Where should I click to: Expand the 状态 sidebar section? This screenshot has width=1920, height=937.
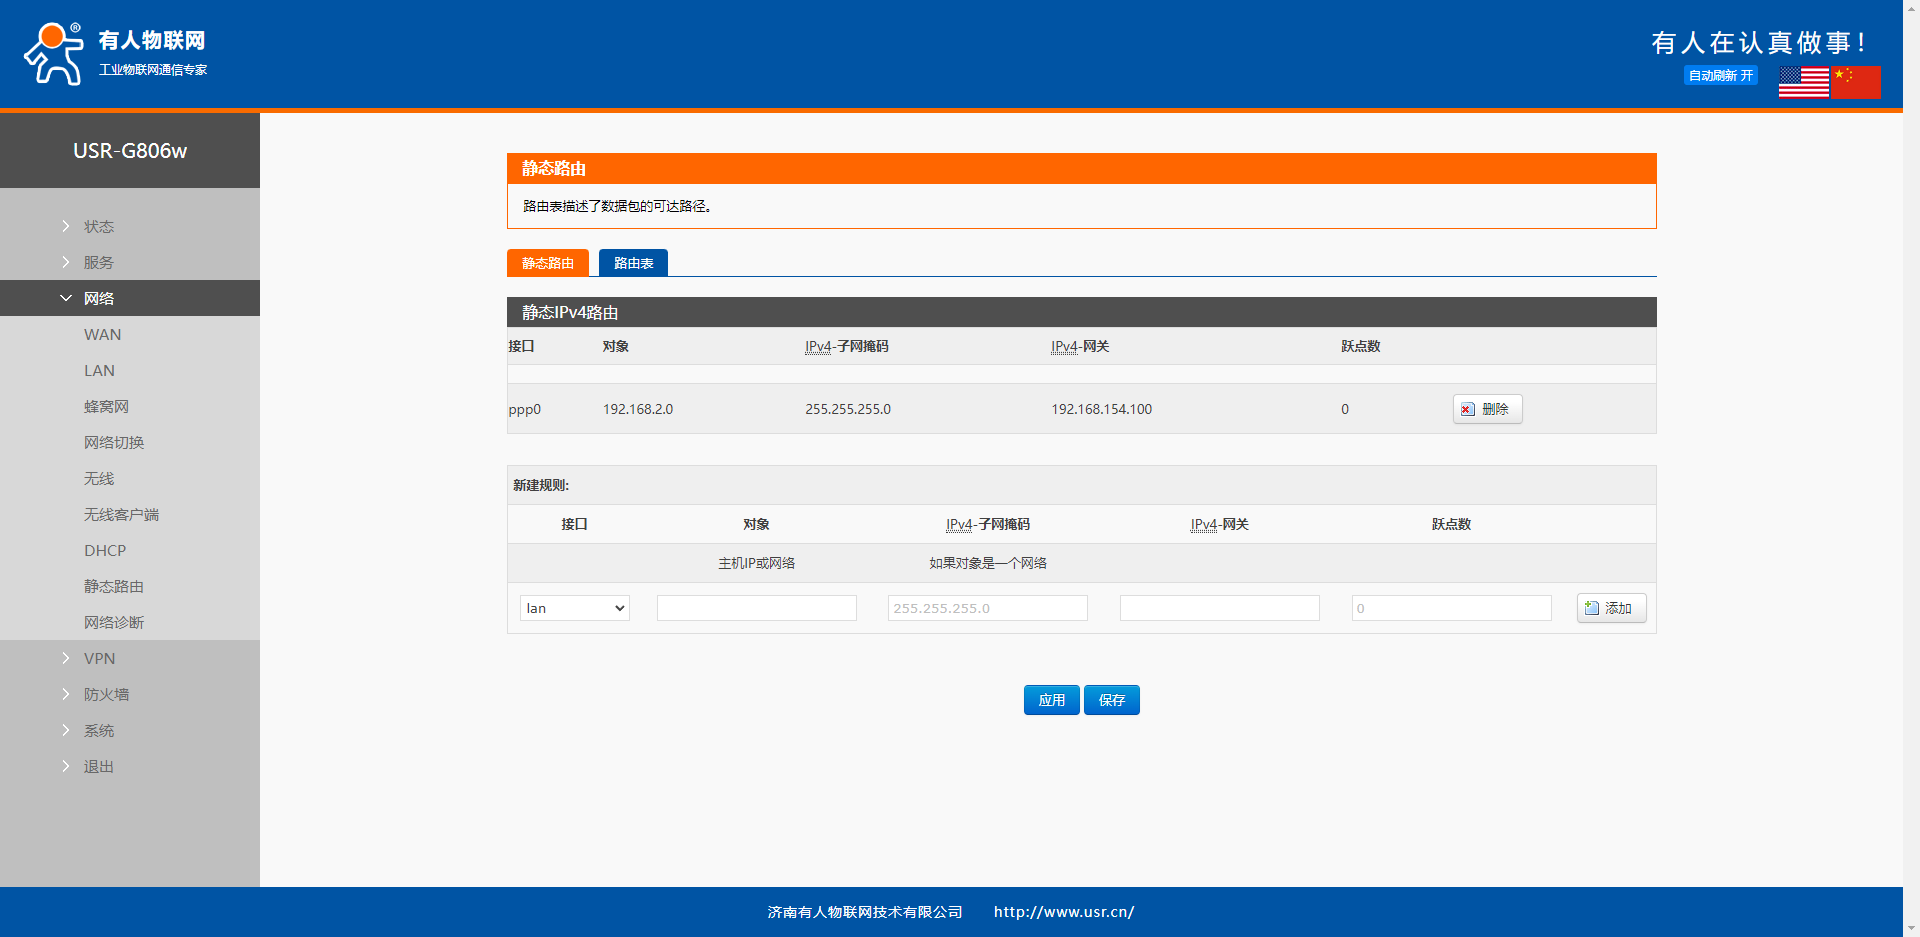[x=99, y=227]
